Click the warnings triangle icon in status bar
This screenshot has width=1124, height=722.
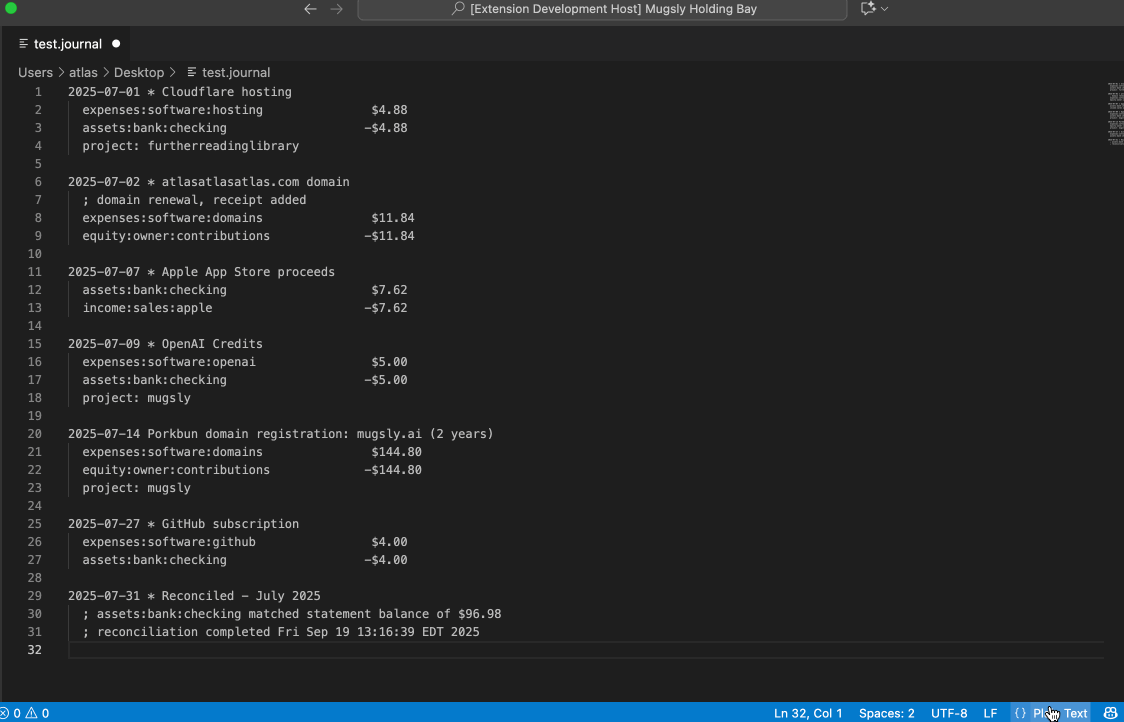(x=30, y=713)
